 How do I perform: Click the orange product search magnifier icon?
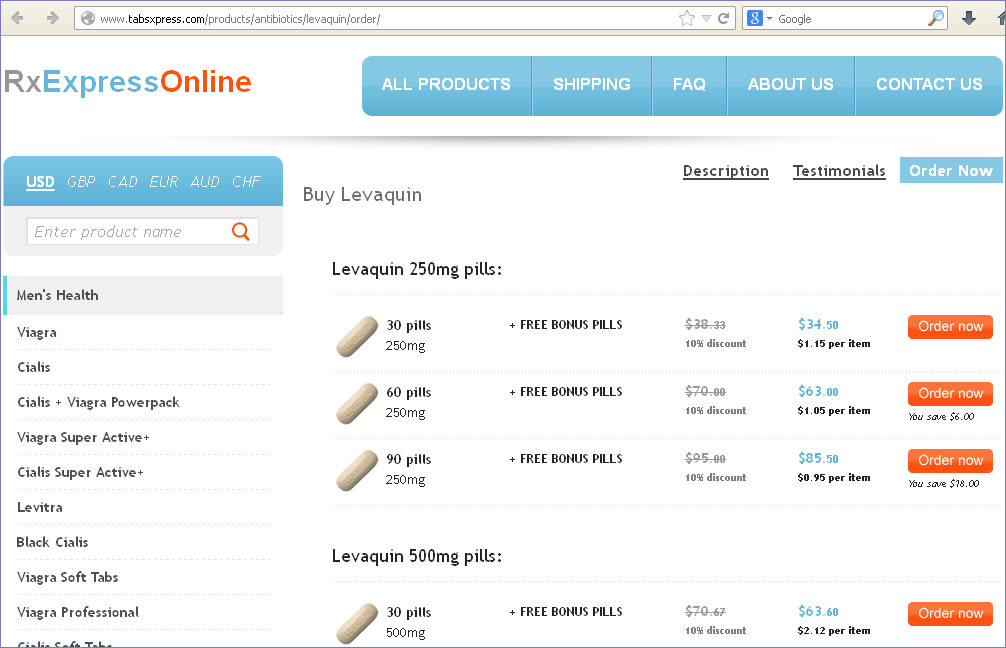coord(241,232)
